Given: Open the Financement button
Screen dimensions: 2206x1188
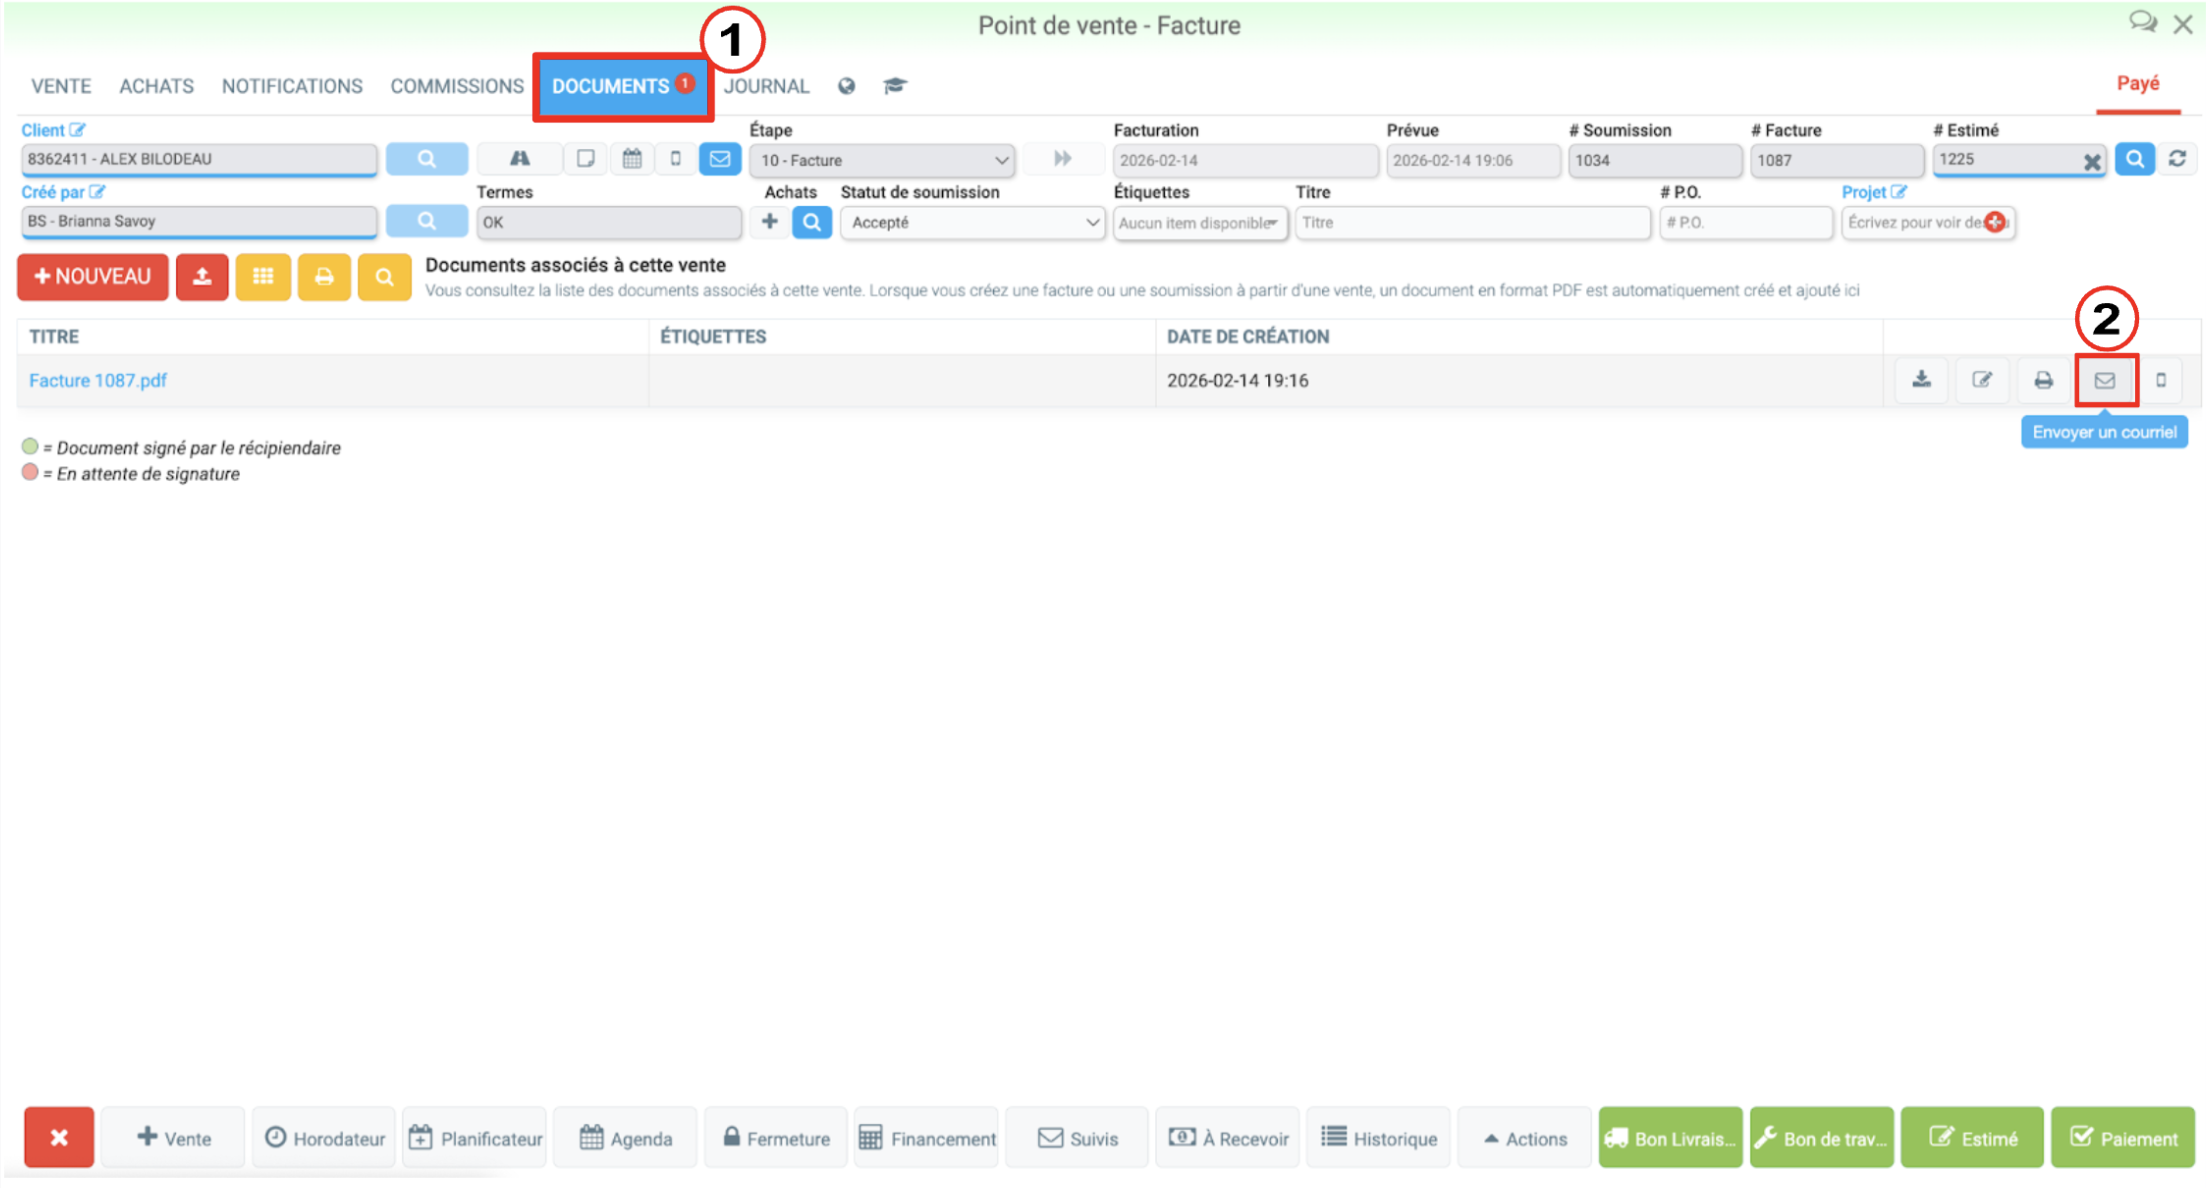Looking at the screenshot, I should click(927, 1138).
